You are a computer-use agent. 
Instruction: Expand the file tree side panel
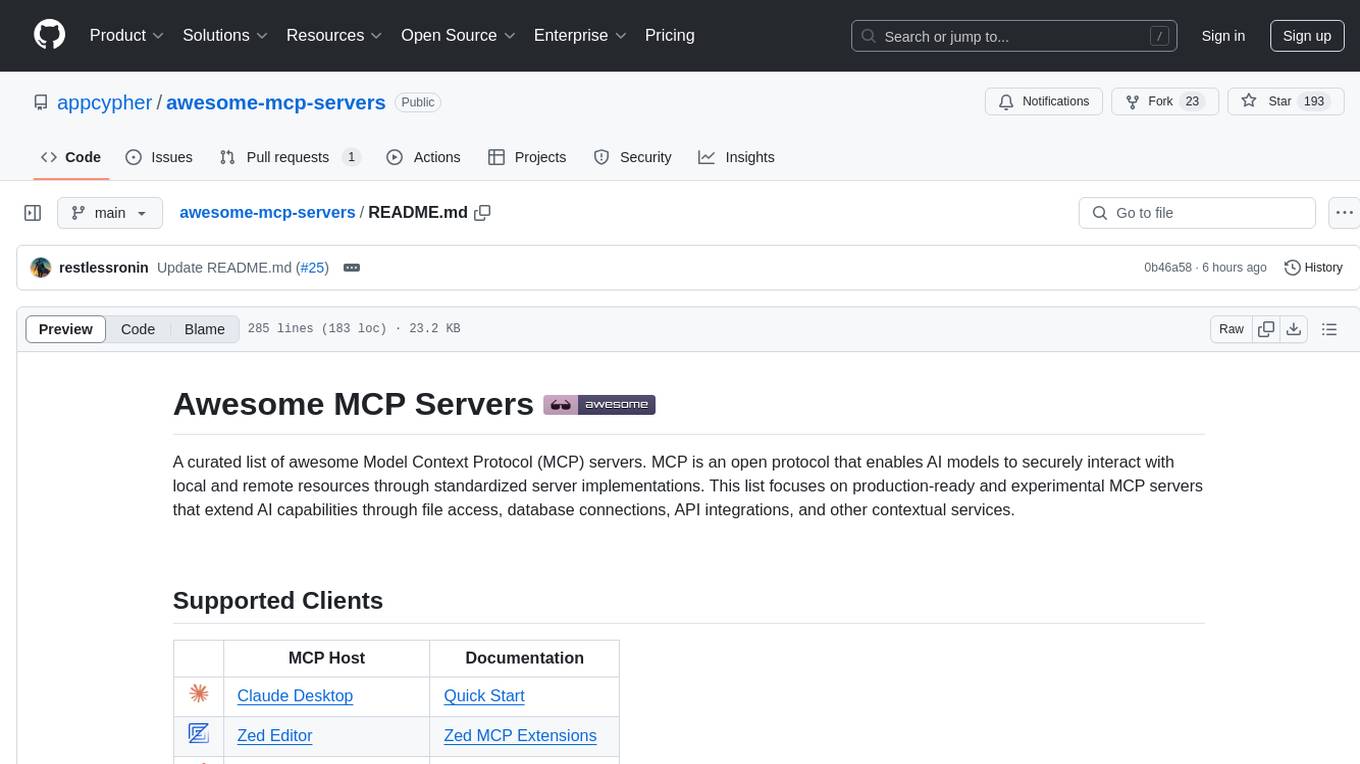33,213
